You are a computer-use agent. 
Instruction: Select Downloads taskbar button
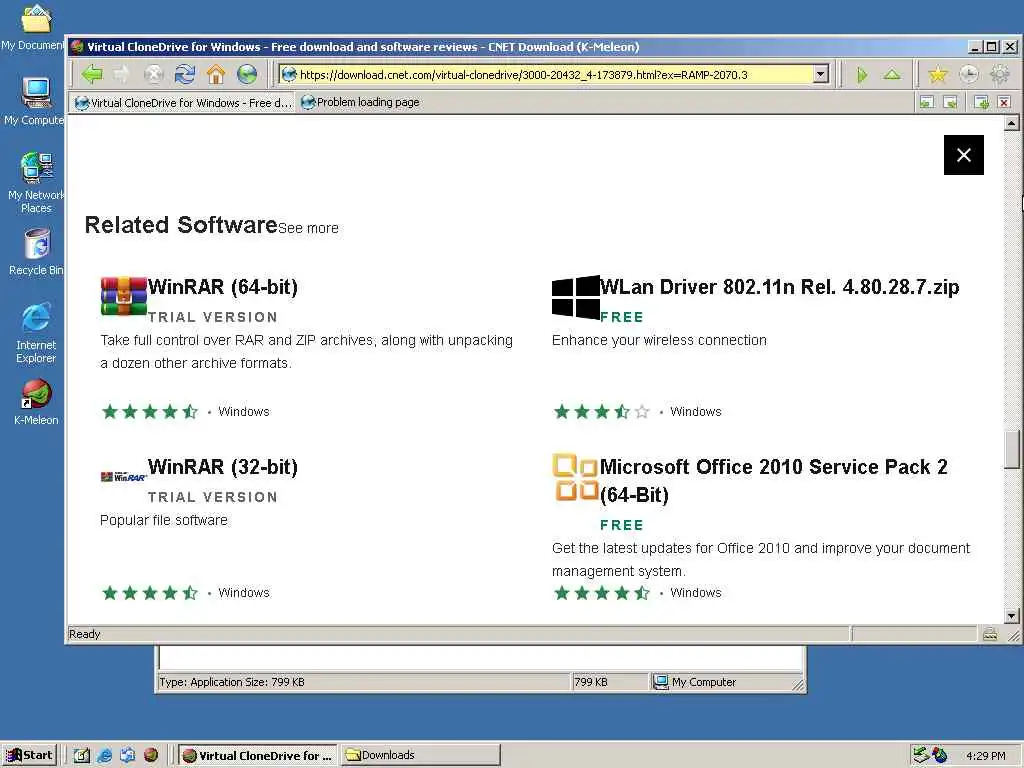421,755
